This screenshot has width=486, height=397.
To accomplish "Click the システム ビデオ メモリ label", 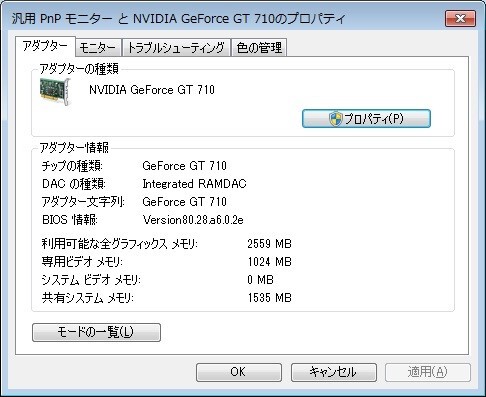I will click(91, 280).
